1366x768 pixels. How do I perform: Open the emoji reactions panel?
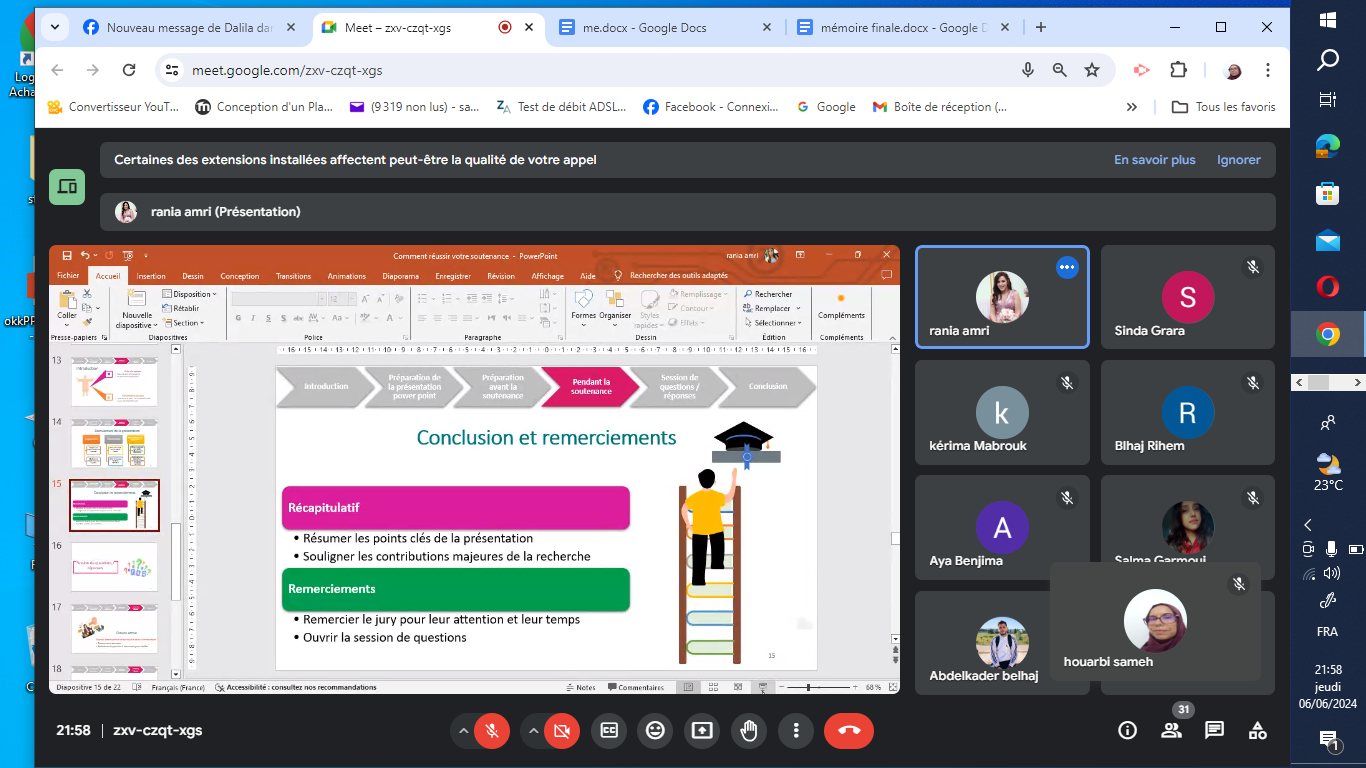point(655,731)
